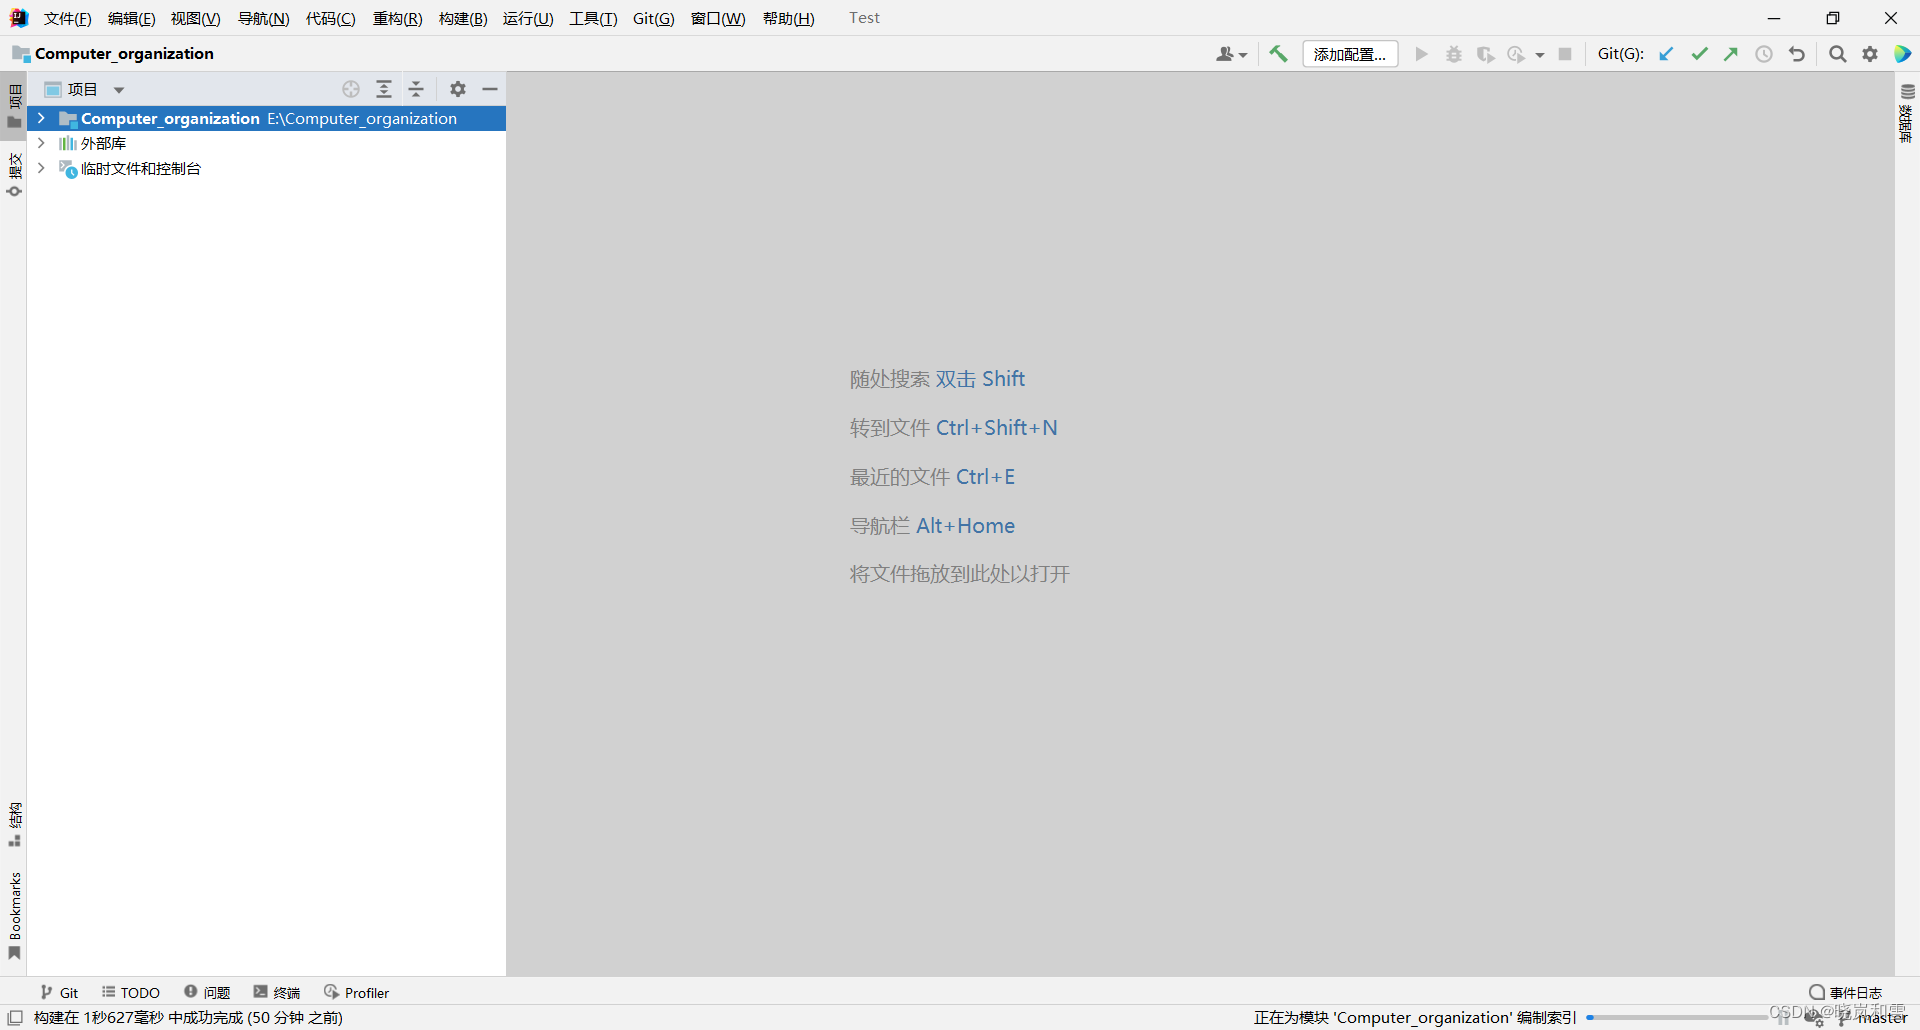This screenshot has height=1030, width=1920.
Task: Open the 构建(B) menu
Action: point(463,18)
